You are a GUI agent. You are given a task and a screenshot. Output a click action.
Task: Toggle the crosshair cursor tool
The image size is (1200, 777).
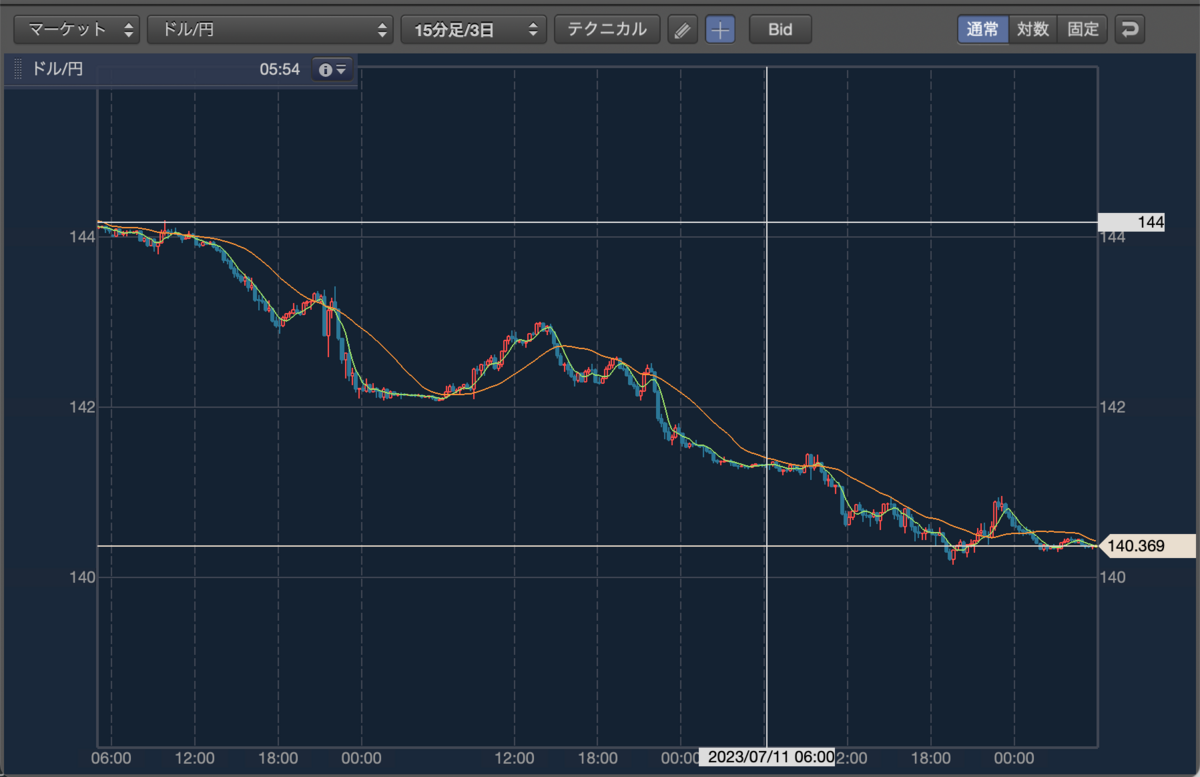click(x=720, y=29)
